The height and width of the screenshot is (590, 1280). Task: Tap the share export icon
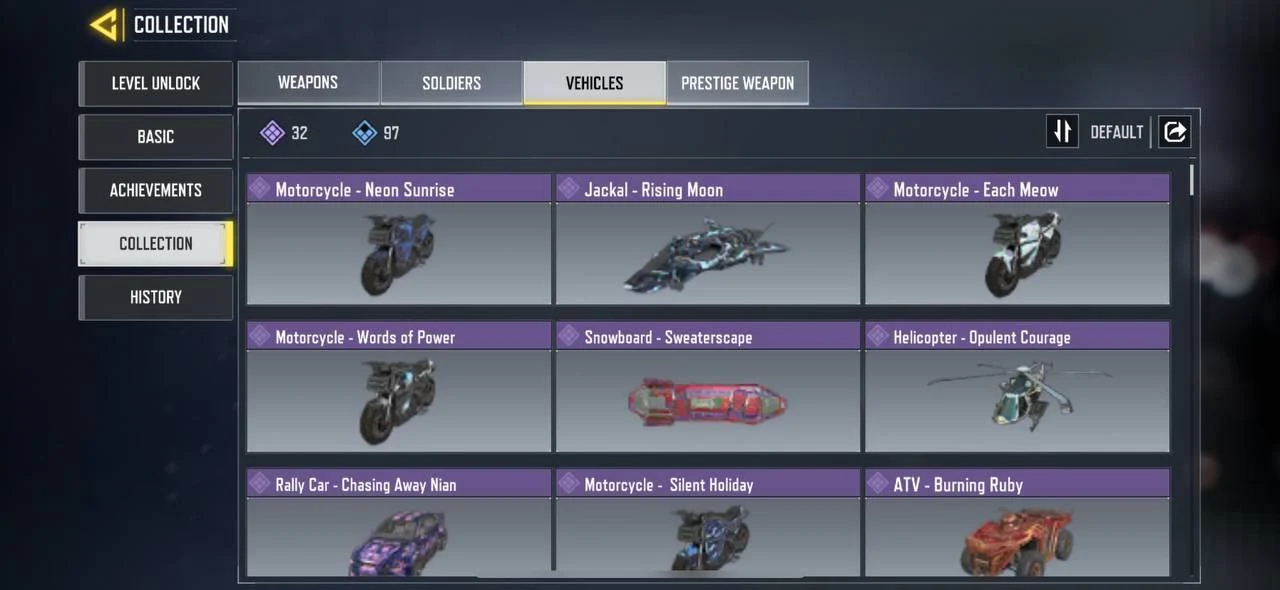click(1175, 131)
